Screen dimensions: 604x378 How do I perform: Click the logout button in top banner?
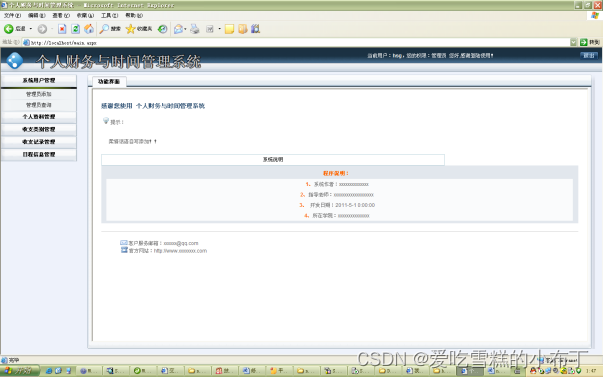tap(589, 55)
